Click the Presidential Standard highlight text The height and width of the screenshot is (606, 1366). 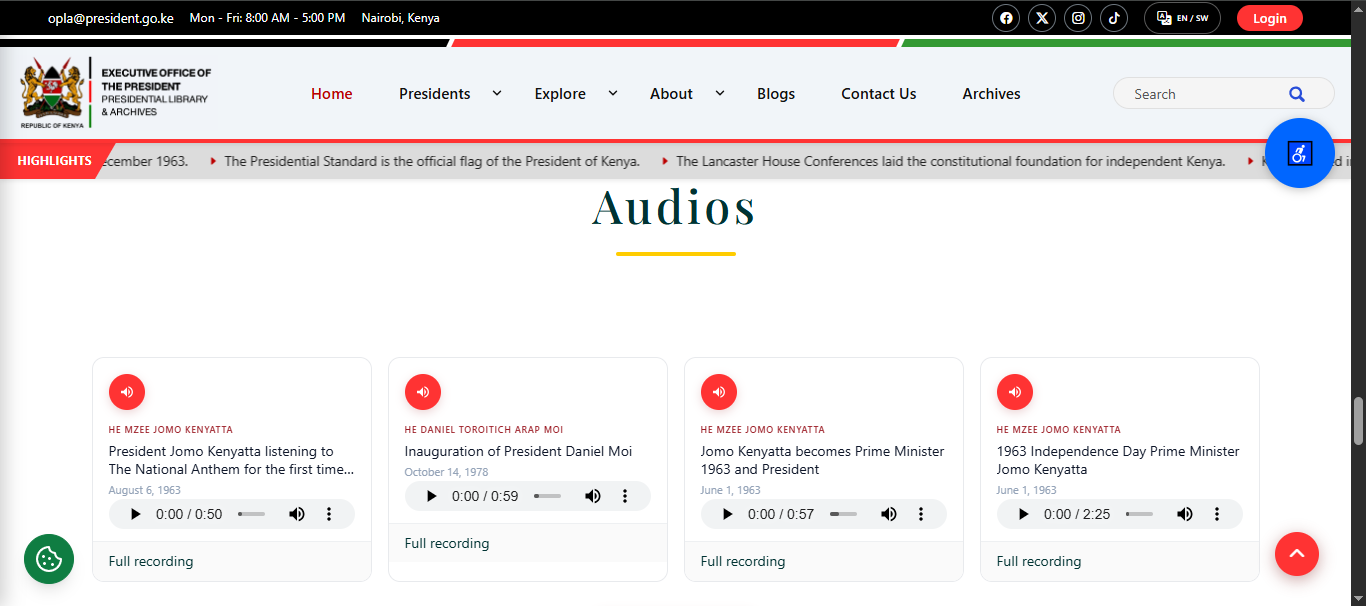(432, 161)
